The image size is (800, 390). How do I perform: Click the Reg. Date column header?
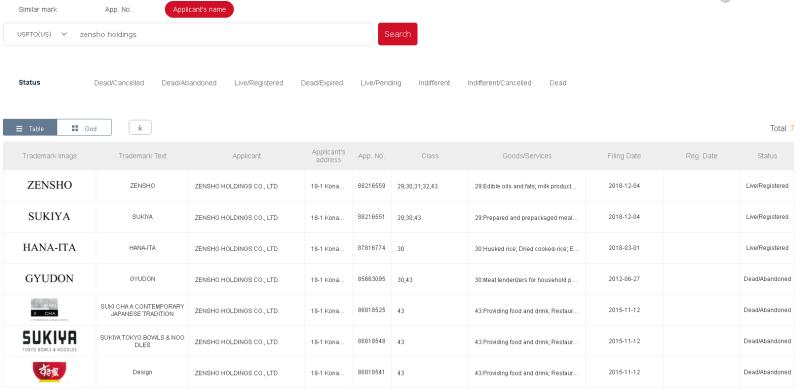[x=702, y=156]
